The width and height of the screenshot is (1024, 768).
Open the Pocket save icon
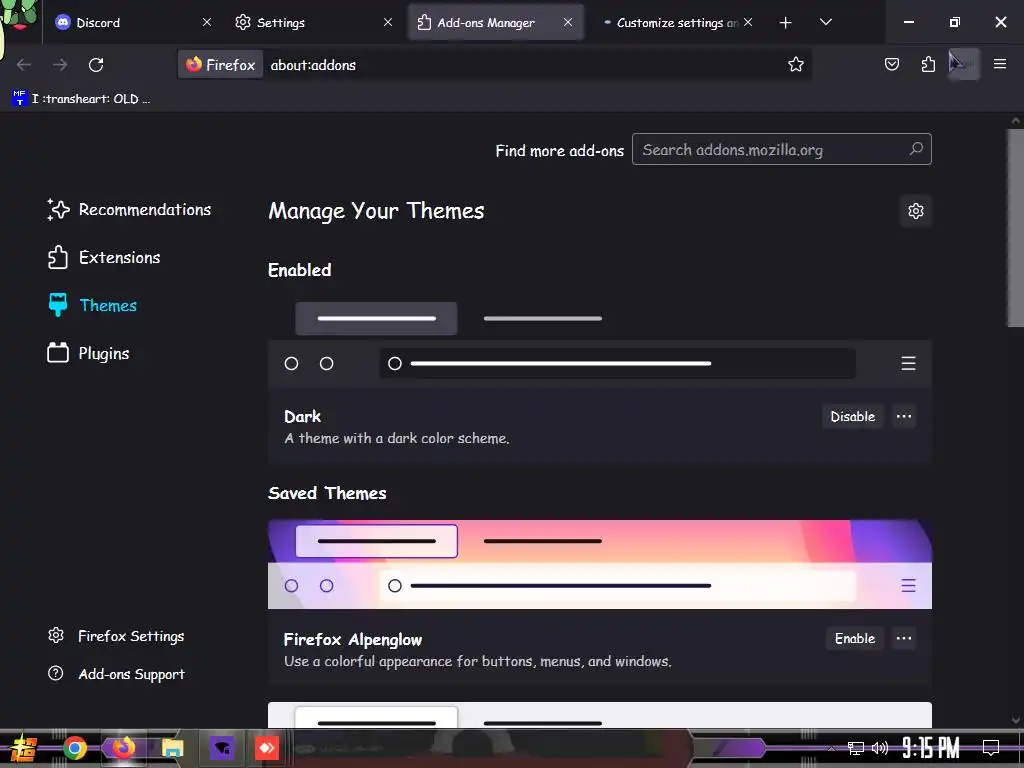(891, 64)
